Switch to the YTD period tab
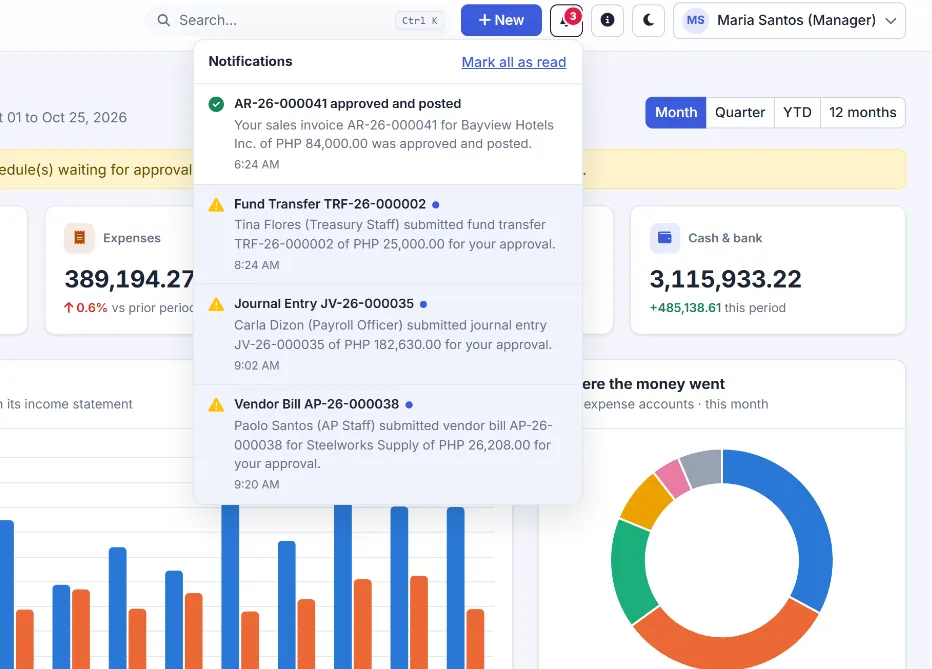 click(x=797, y=112)
